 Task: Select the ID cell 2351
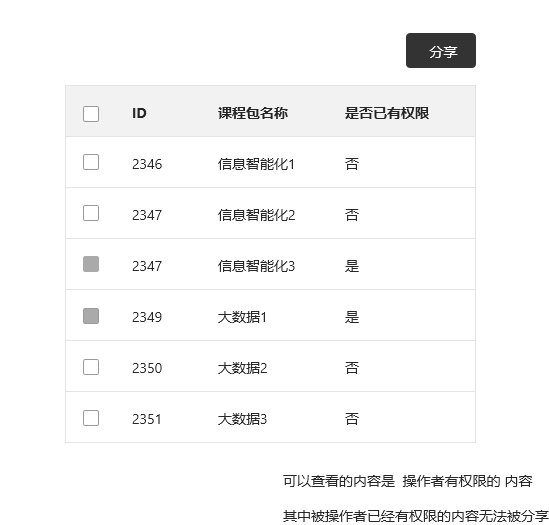coord(147,419)
